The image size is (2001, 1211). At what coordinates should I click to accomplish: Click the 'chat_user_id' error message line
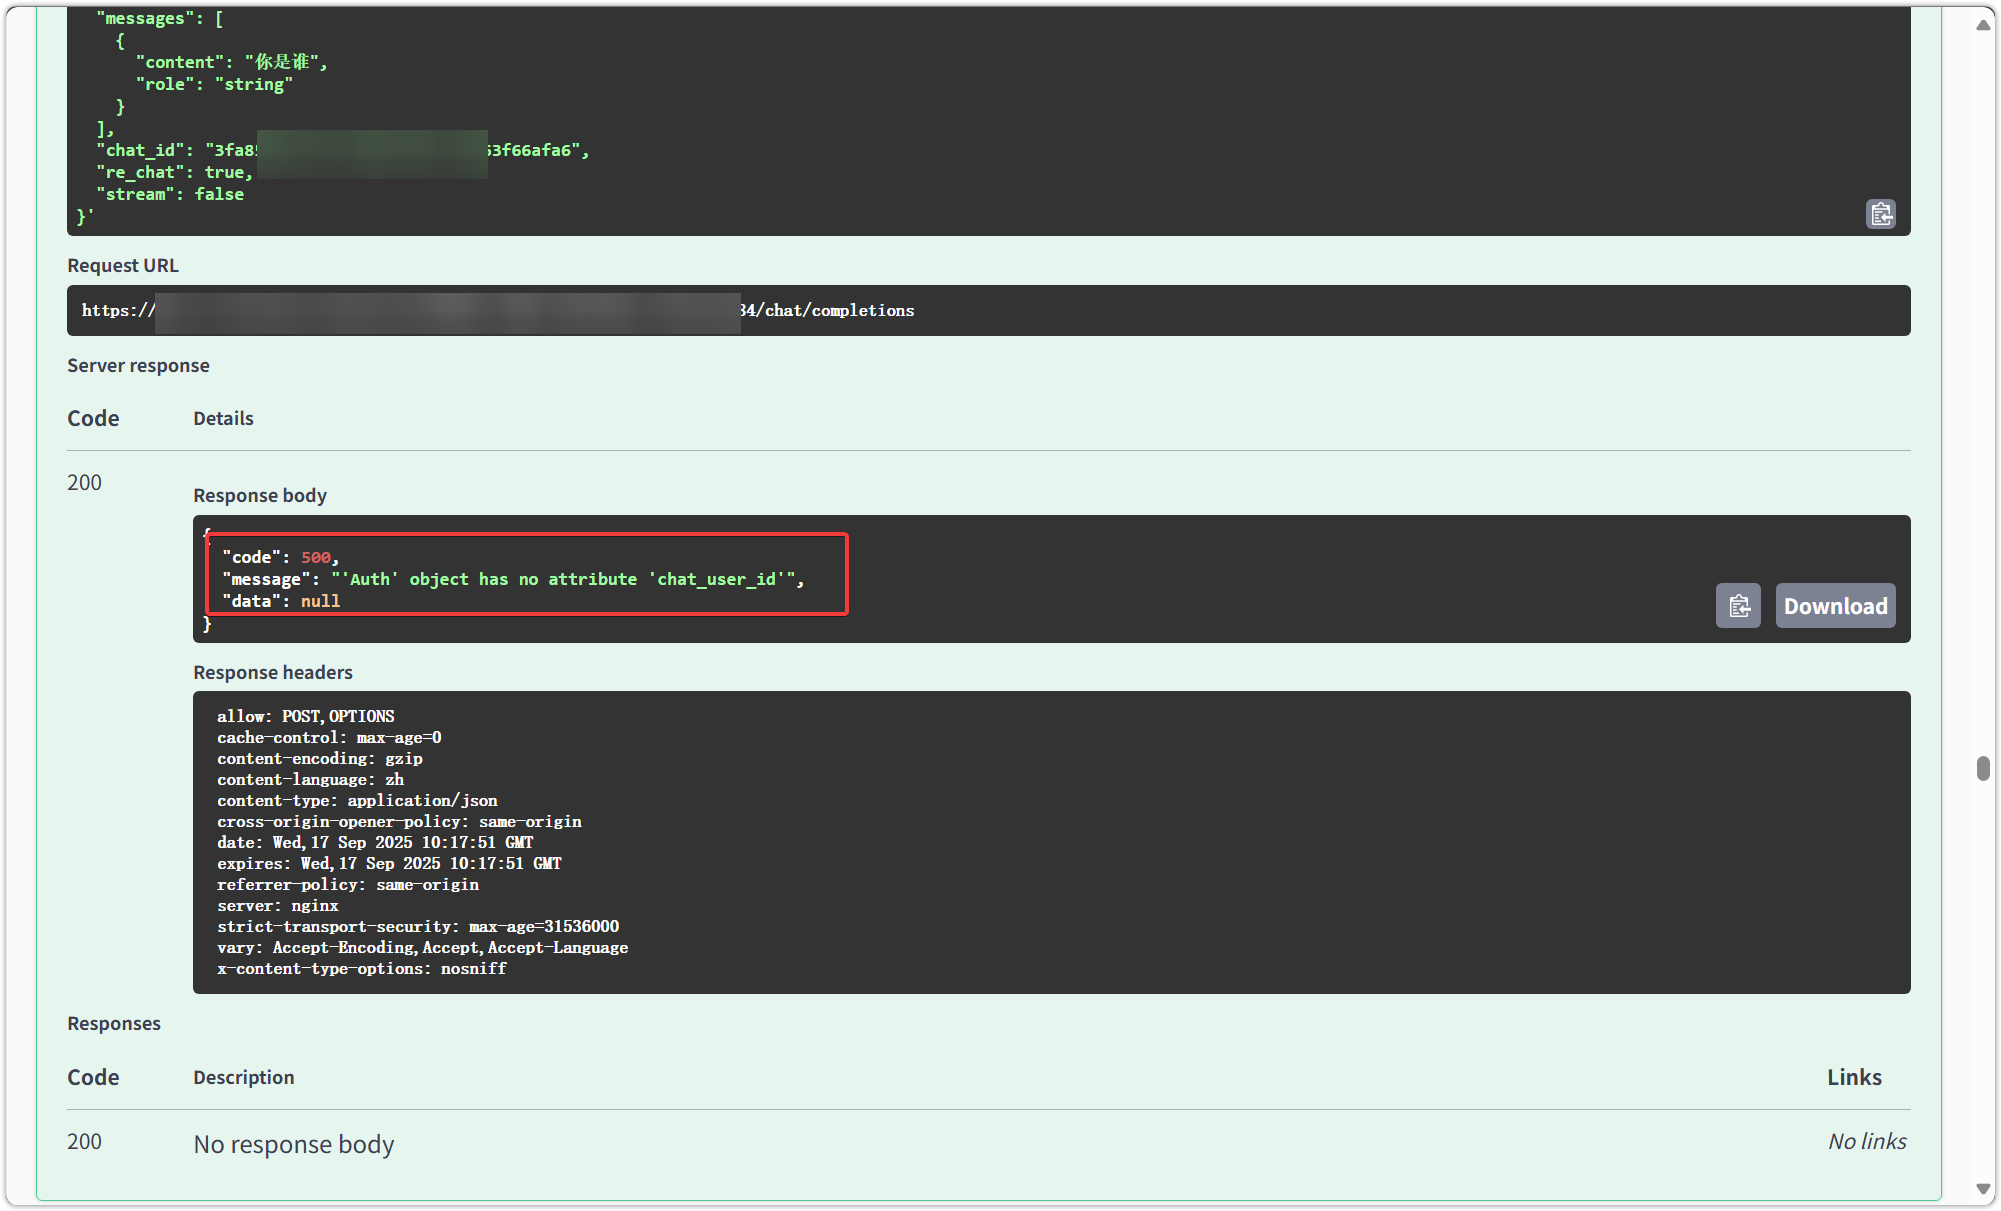click(x=515, y=580)
